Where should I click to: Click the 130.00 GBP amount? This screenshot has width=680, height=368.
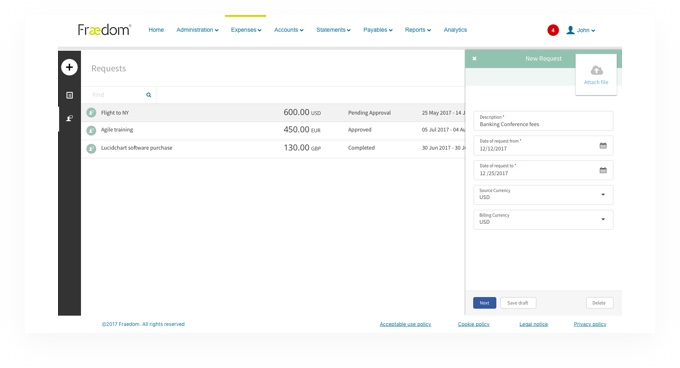302,148
